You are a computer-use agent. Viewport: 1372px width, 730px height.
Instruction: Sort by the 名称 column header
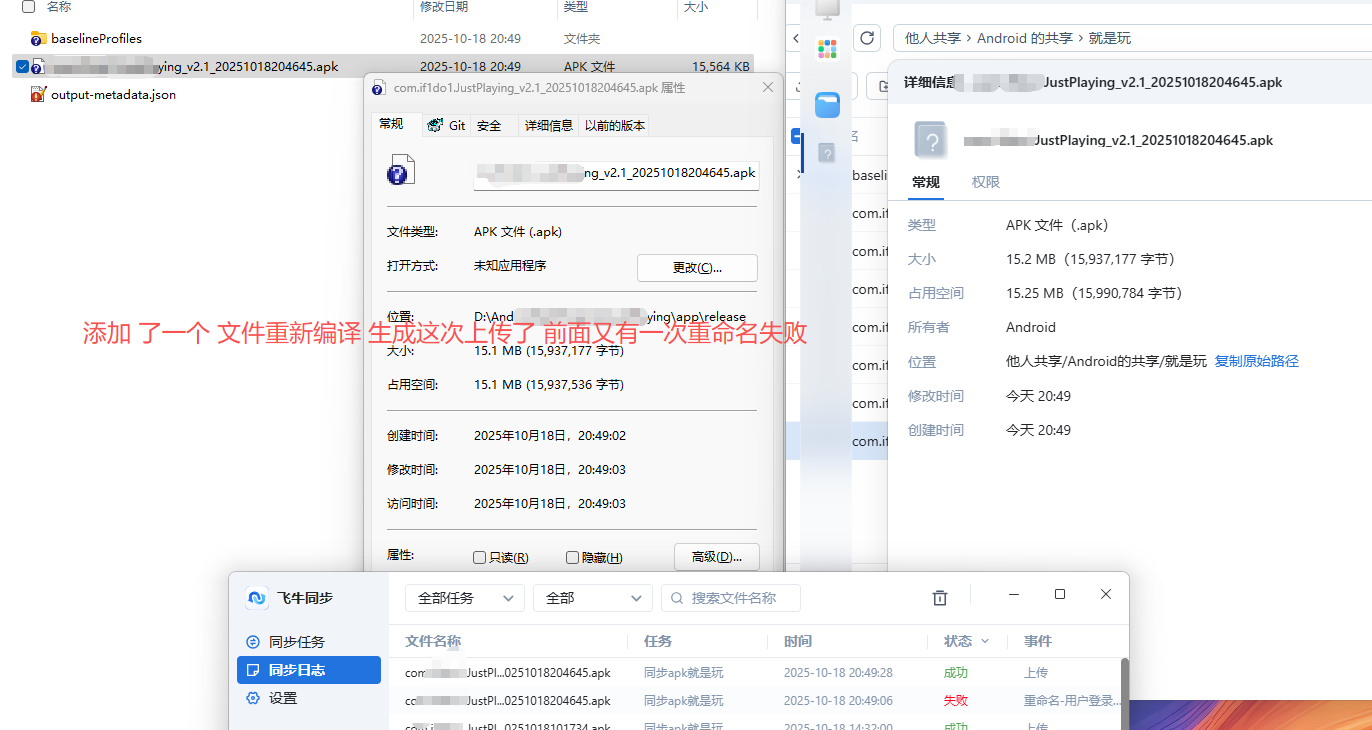pos(59,7)
